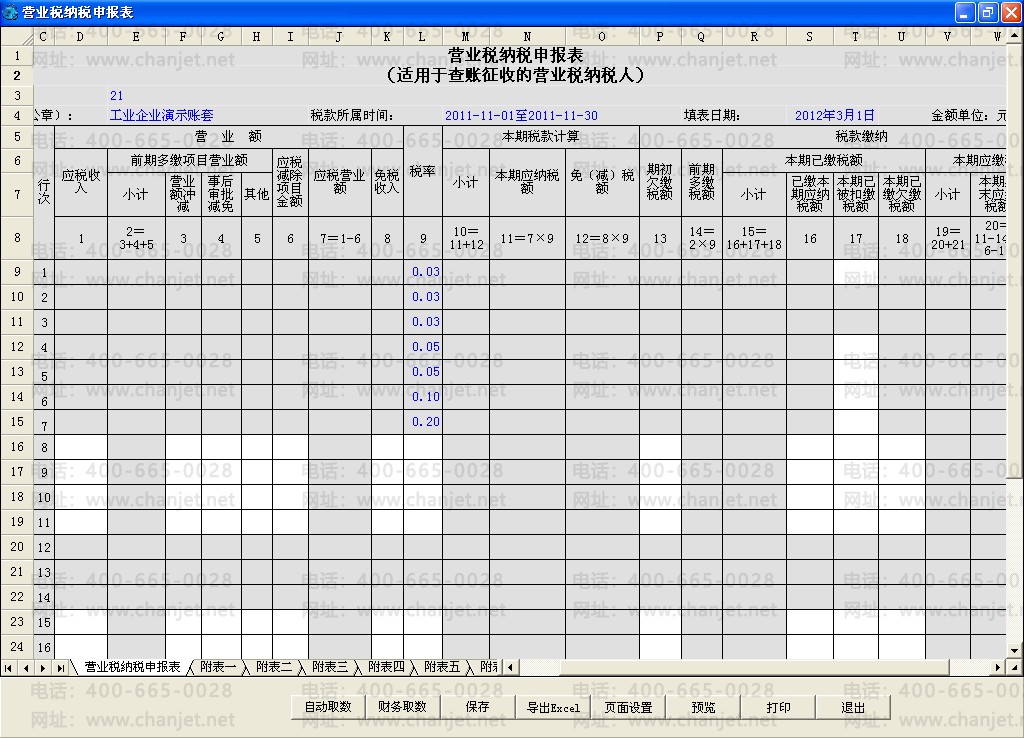1024x738 pixels.
Task: Click the 税款缴纳 section heading
Action: point(861,136)
